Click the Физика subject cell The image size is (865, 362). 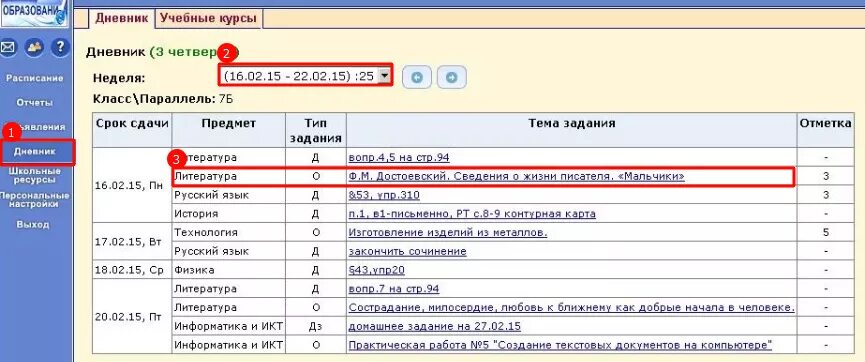click(228, 270)
